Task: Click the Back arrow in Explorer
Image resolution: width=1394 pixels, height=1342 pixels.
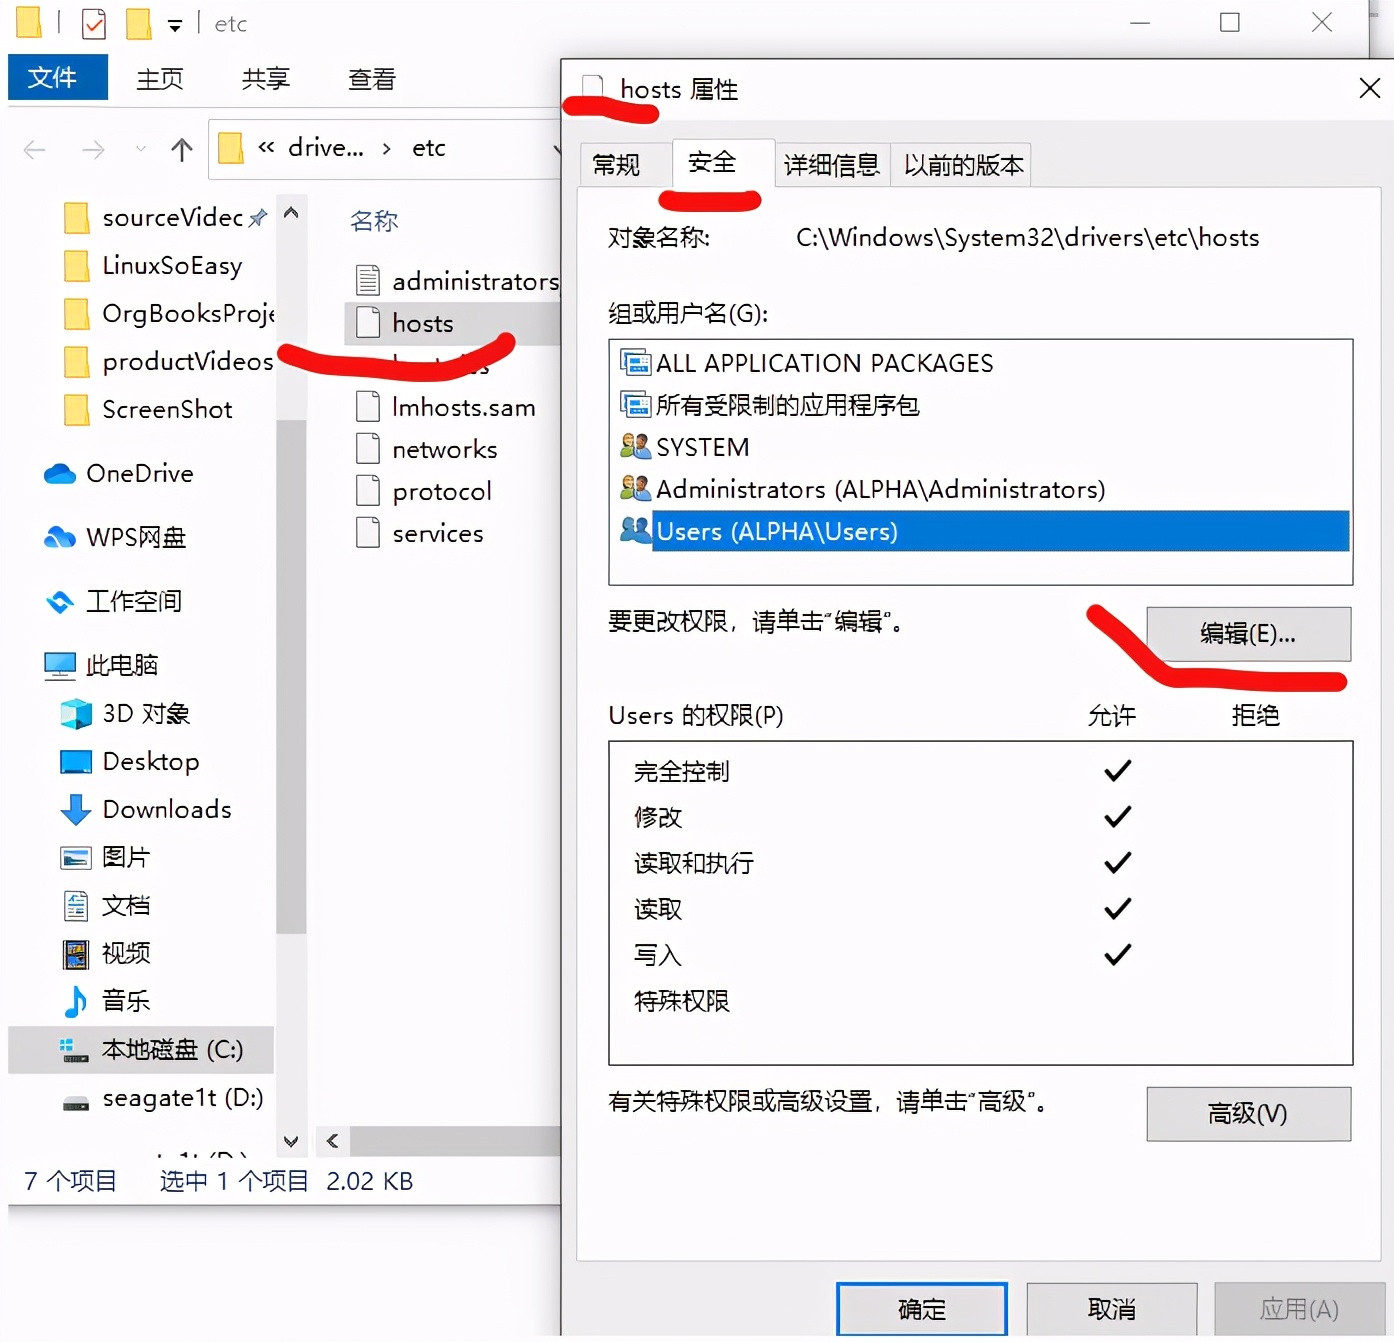Action: [x=35, y=150]
